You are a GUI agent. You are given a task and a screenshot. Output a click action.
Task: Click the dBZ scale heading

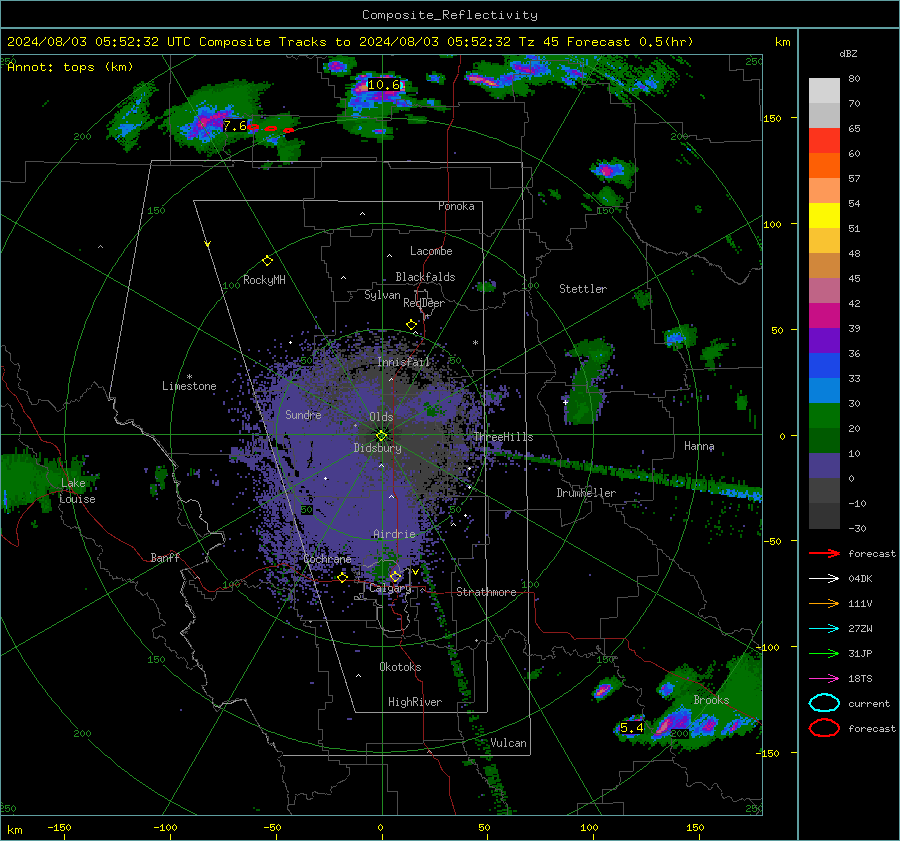[848, 54]
